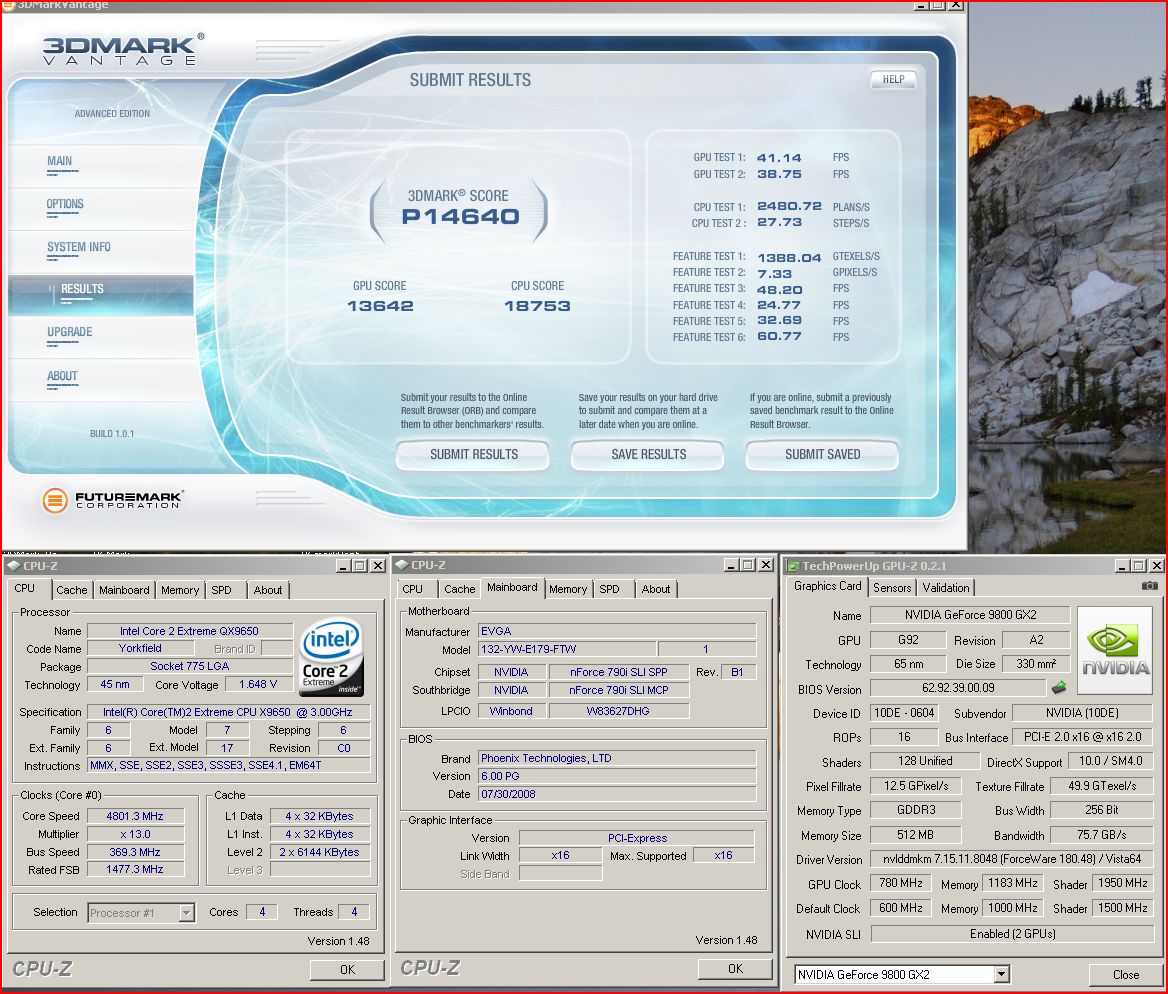This screenshot has width=1168, height=994.
Task: Click the mainboard Model field 132-YW-E179-FTW
Action: pos(566,649)
